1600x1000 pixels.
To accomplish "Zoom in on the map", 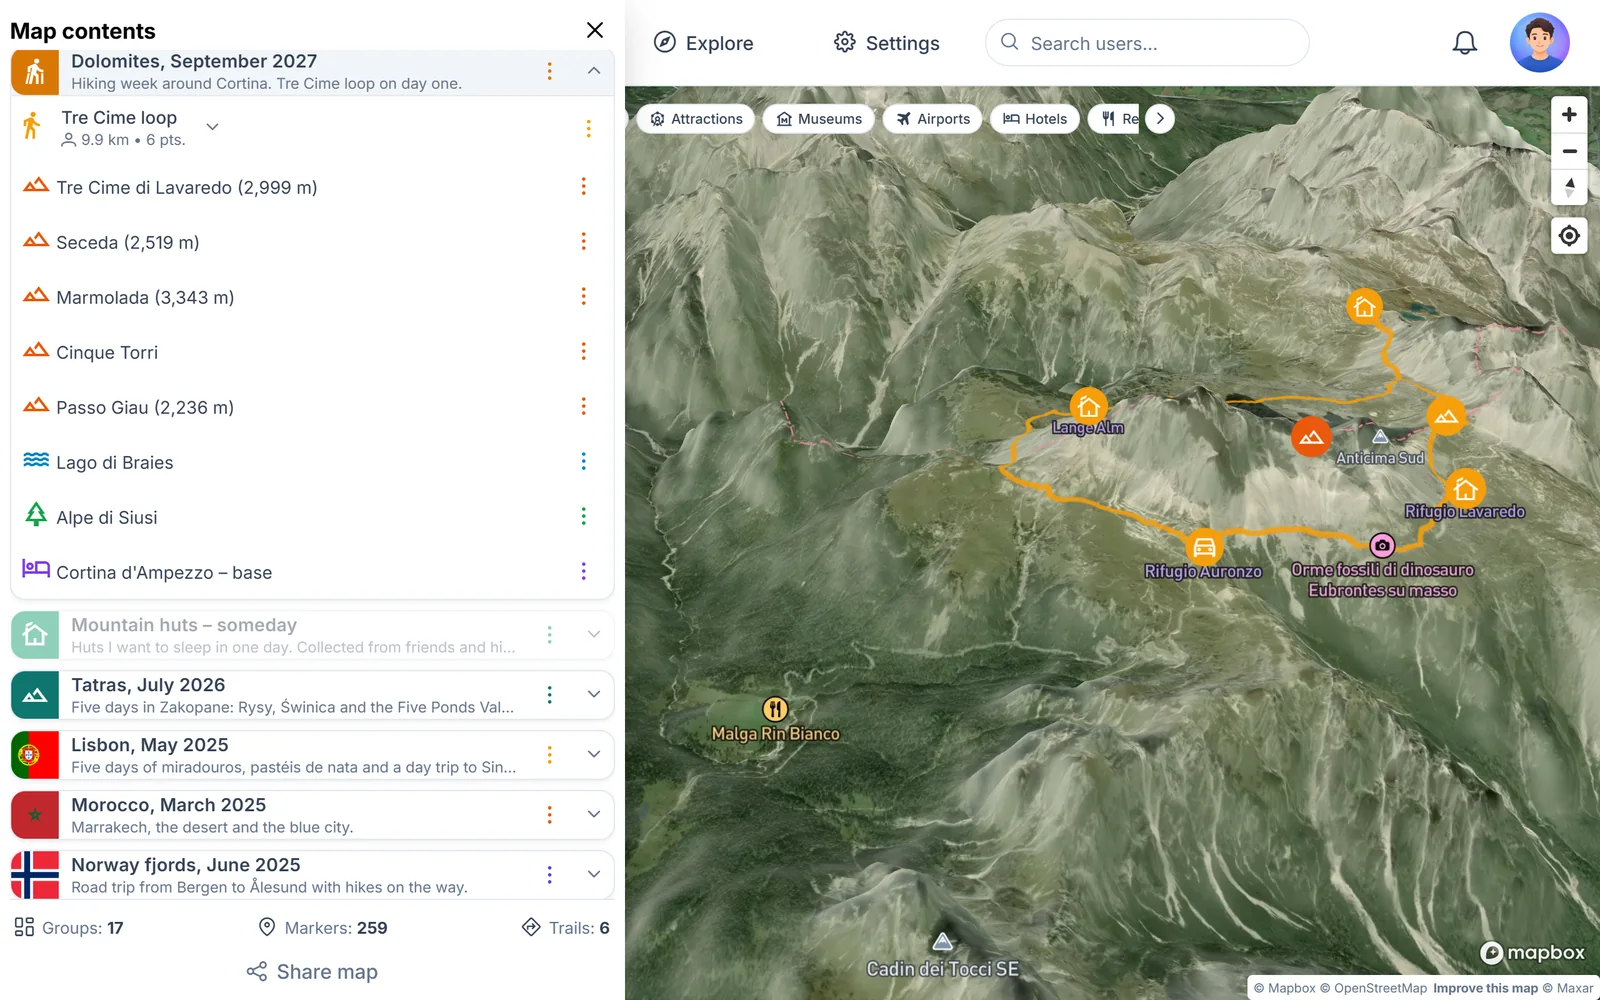I will (1569, 115).
